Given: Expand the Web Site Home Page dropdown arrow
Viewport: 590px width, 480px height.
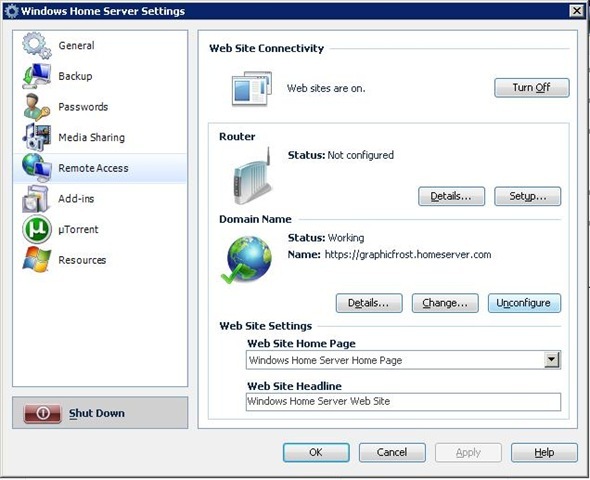Looking at the screenshot, I should click(552, 360).
